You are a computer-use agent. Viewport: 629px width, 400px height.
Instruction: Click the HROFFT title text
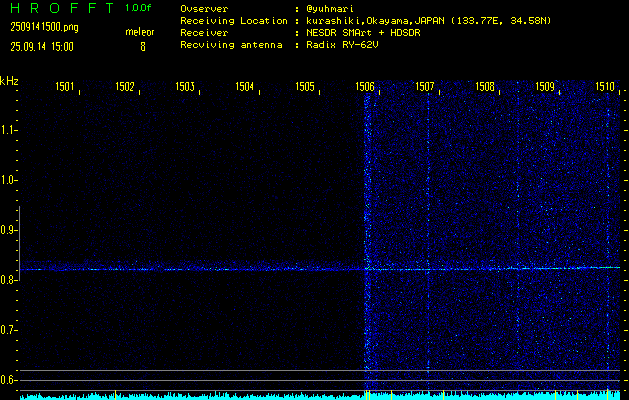[62, 8]
